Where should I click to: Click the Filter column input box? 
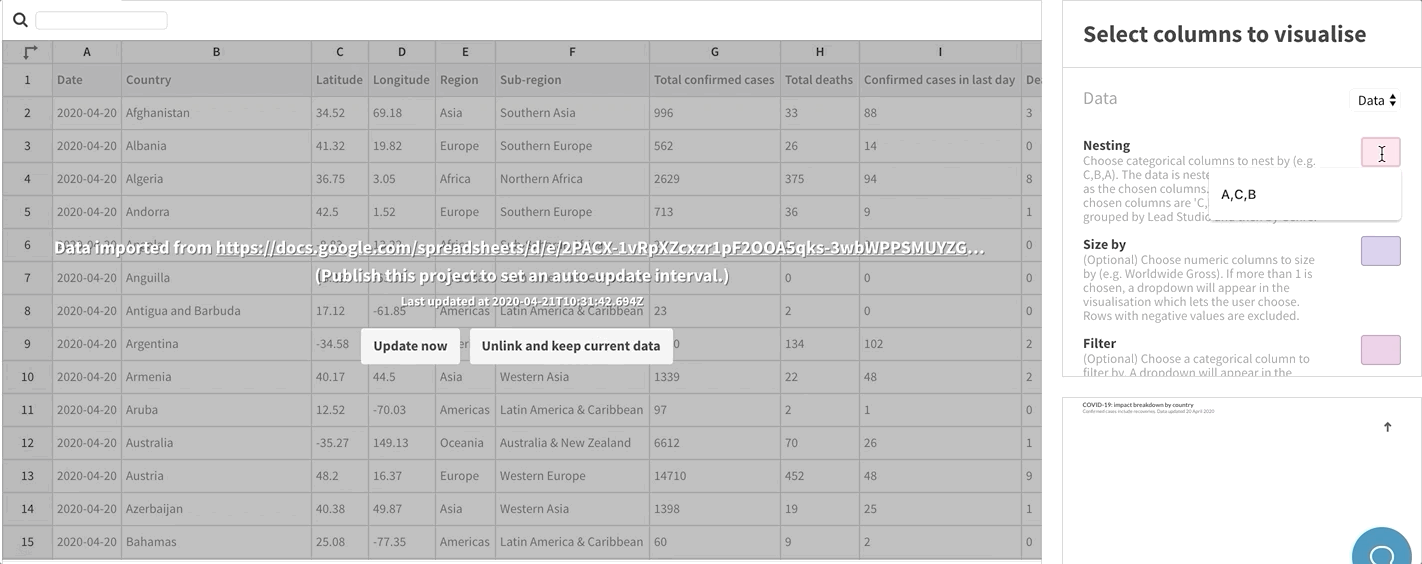pos(1380,350)
